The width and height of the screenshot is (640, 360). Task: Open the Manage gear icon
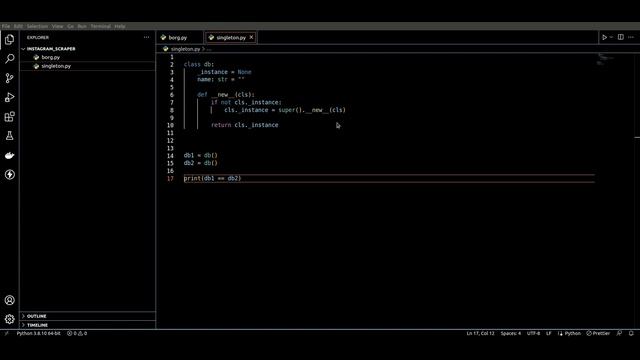9,319
